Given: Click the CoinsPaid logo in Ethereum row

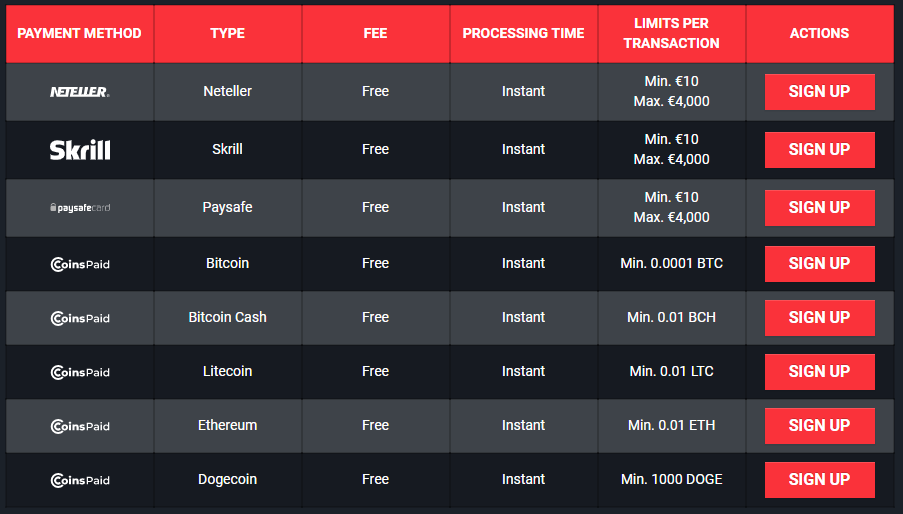Looking at the screenshot, I should 79,427.
